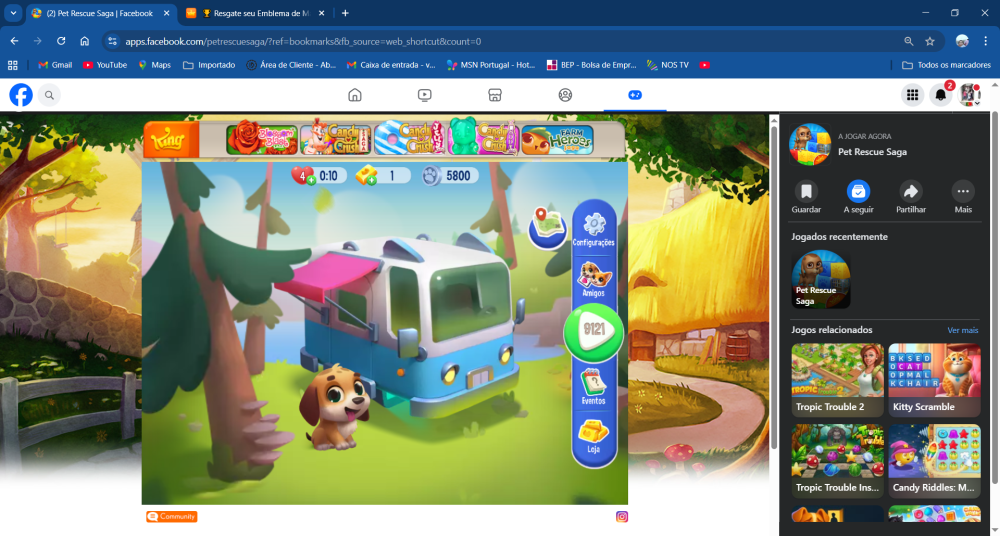This screenshot has width=1000, height=536.
Task: Click the paw coins counter 5800
Action: click(x=450, y=175)
